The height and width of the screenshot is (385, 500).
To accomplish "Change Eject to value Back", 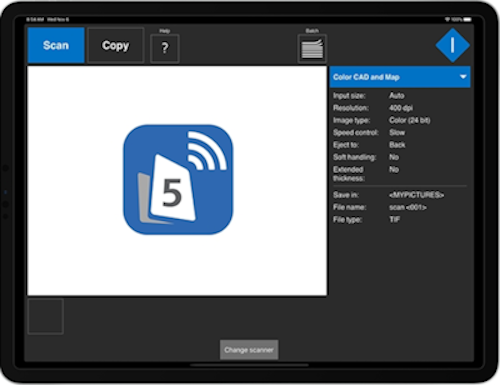I will click(x=397, y=145).
